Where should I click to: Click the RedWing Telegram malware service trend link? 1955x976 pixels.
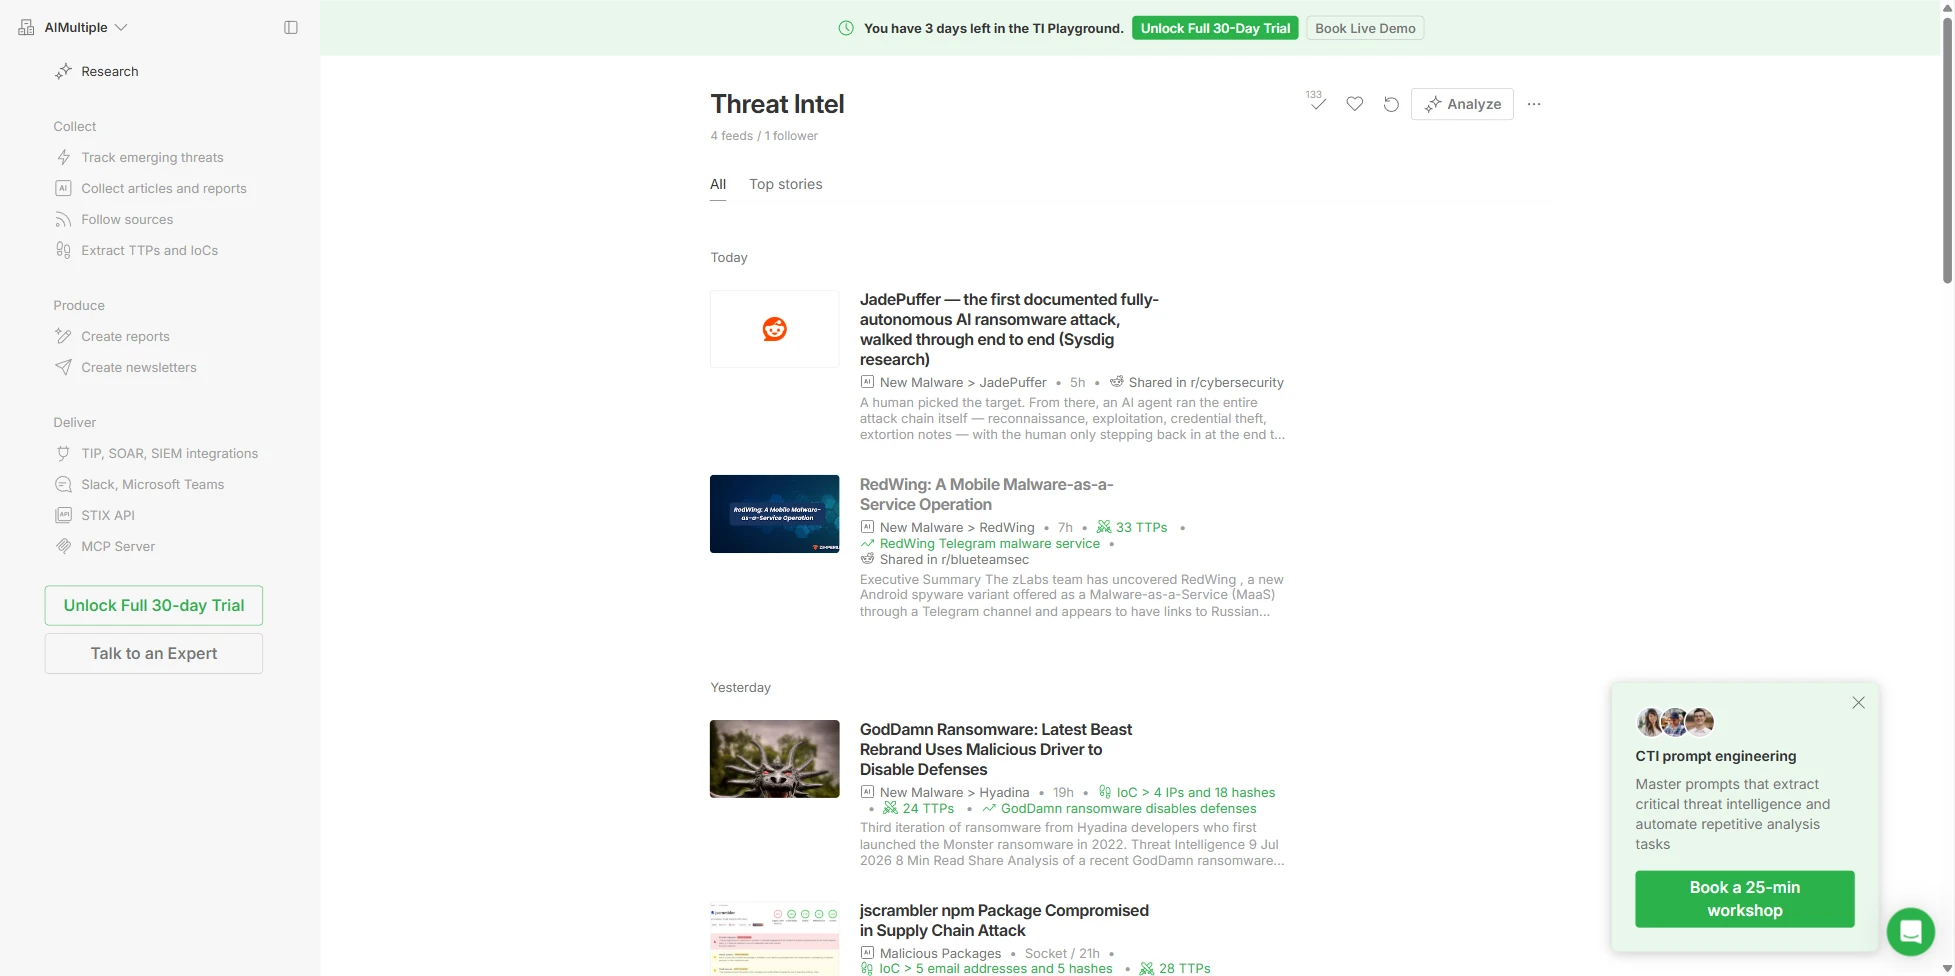989,543
